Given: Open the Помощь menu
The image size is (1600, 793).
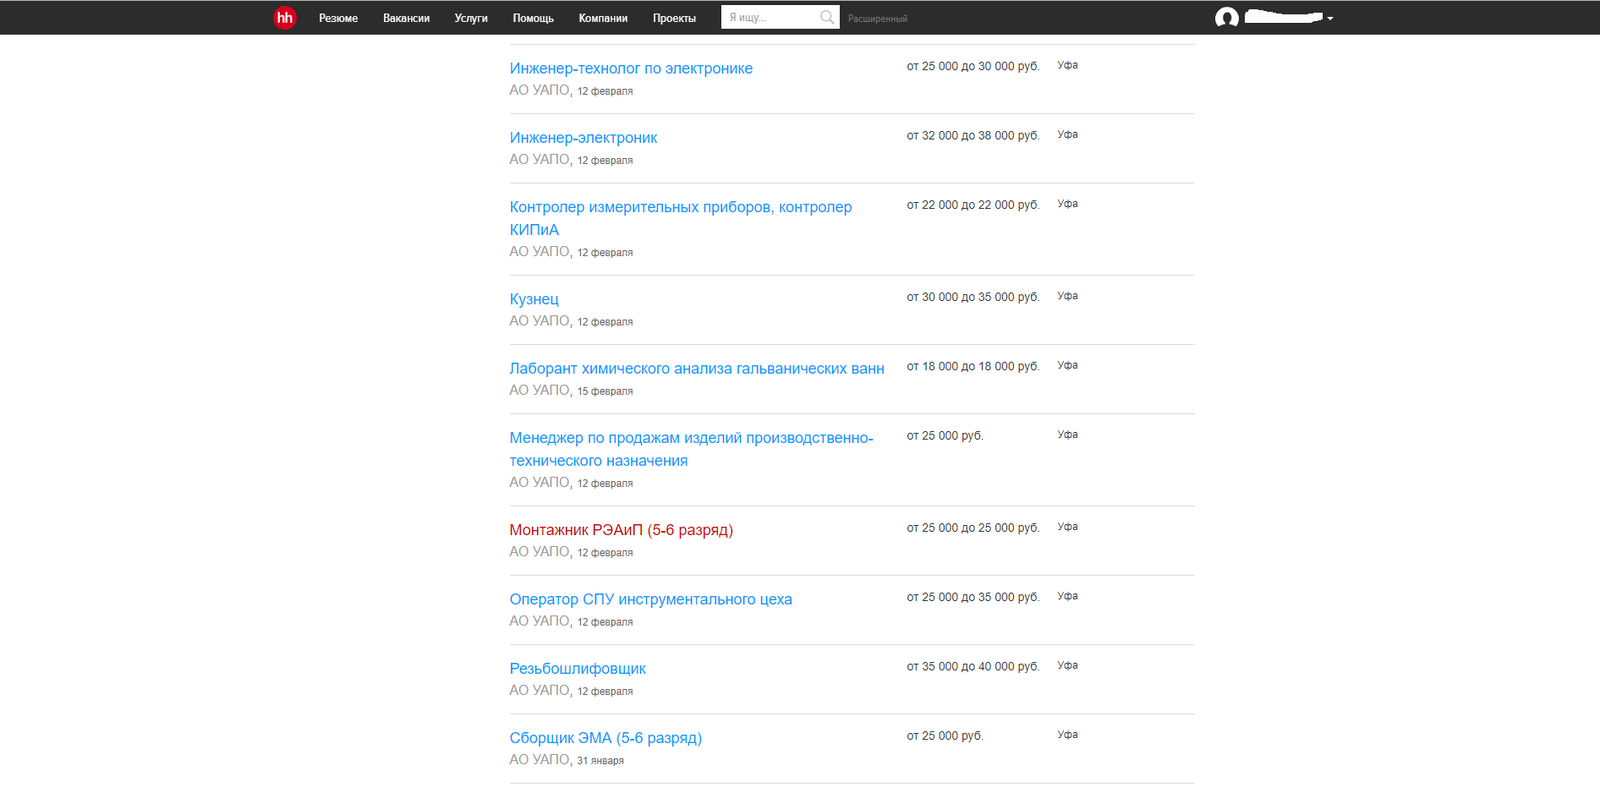Looking at the screenshot, I should coord(533,18).
